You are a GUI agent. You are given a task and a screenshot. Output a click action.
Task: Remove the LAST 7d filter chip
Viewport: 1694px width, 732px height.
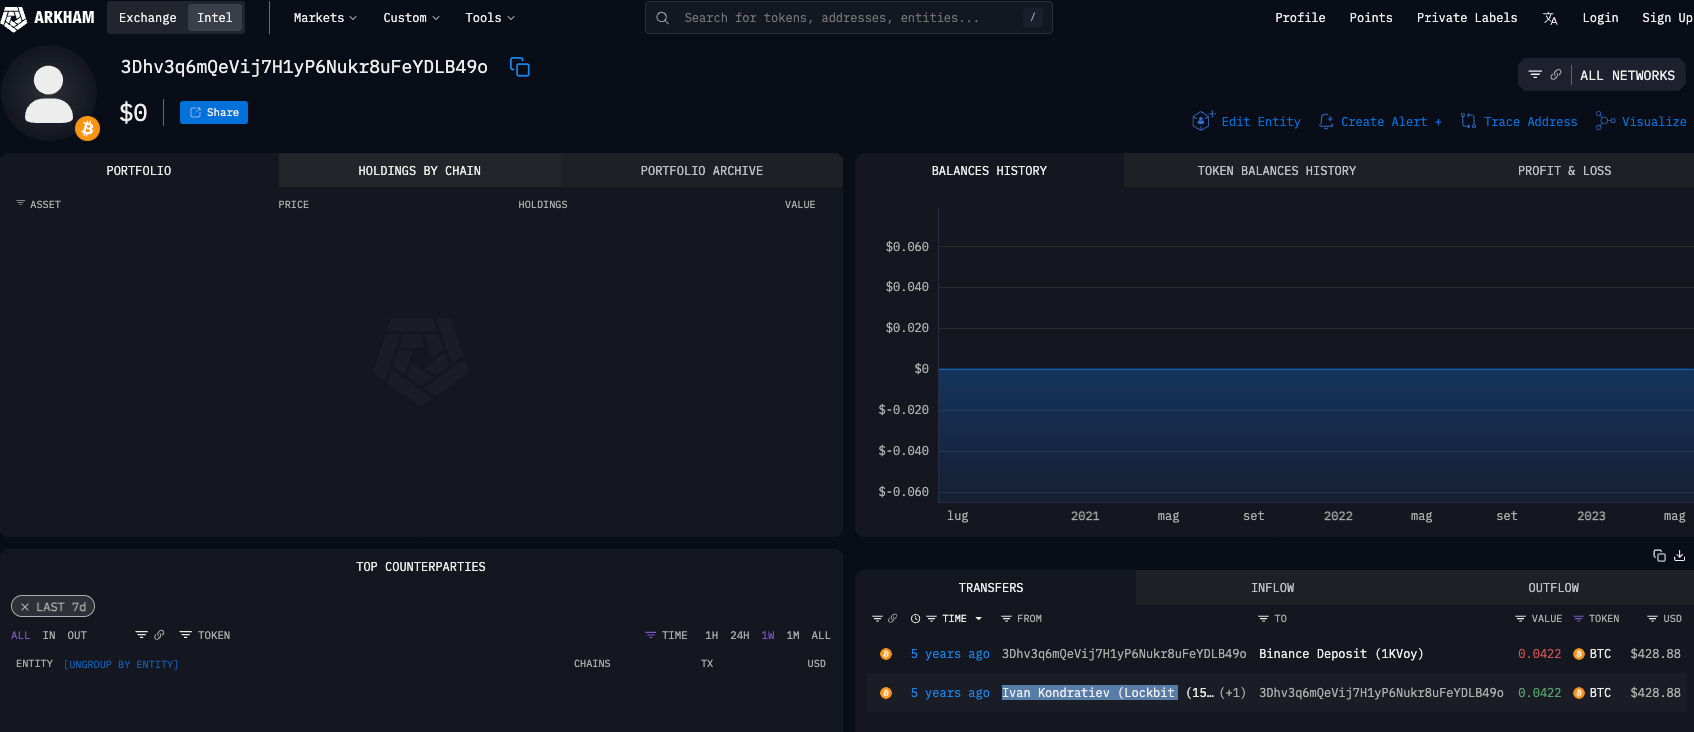(25, 607)
